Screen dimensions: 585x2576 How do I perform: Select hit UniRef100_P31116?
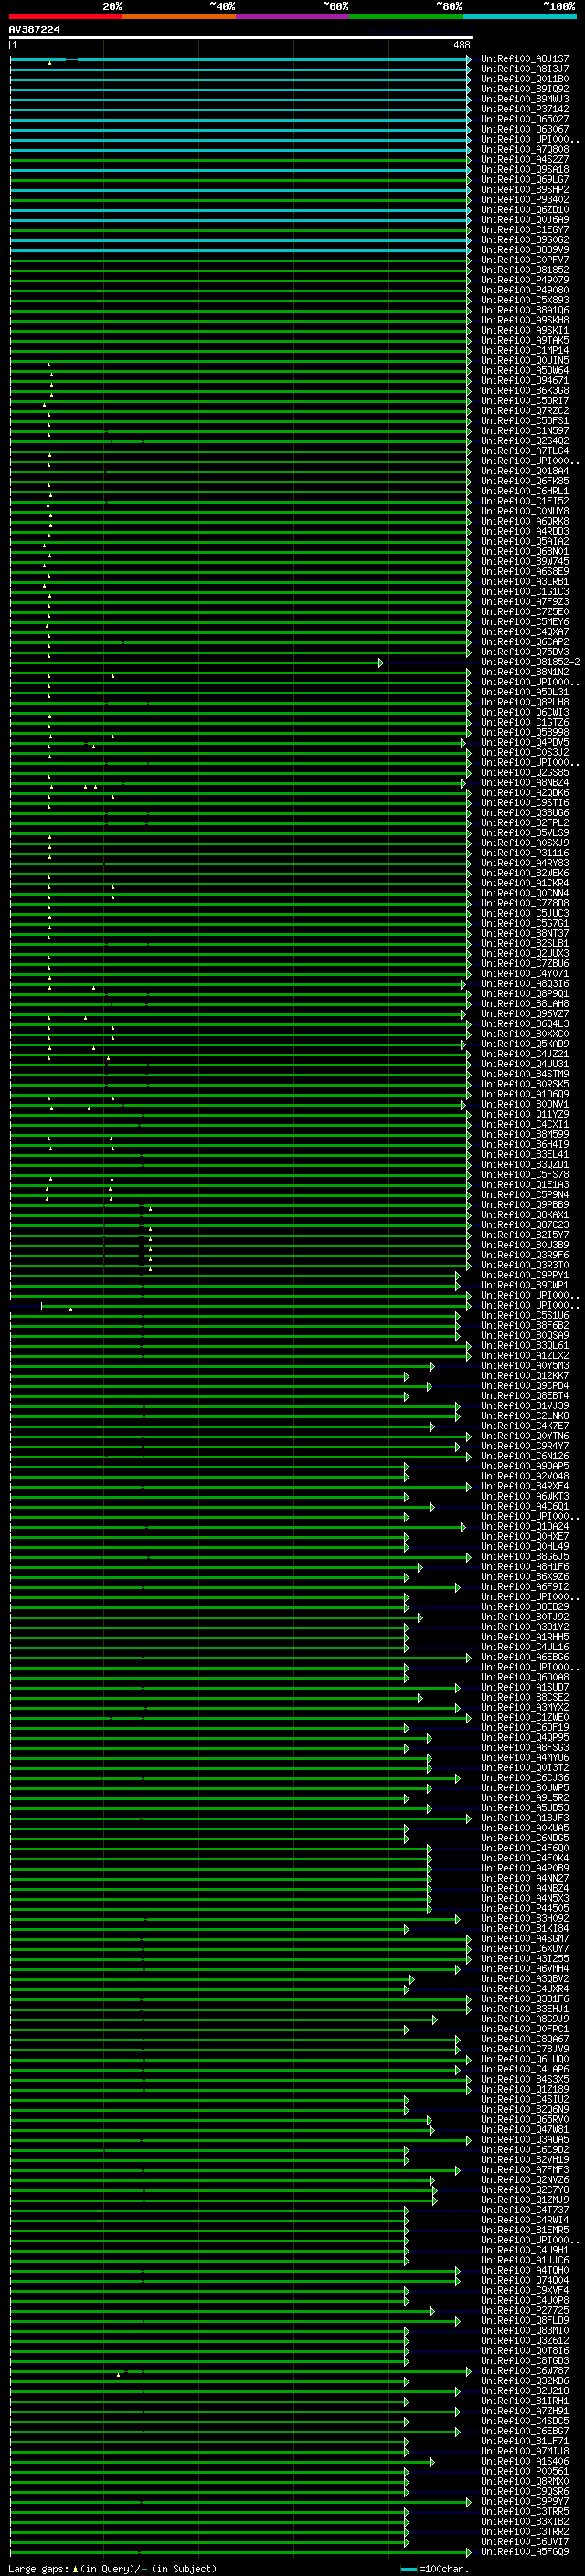[525, 853]
